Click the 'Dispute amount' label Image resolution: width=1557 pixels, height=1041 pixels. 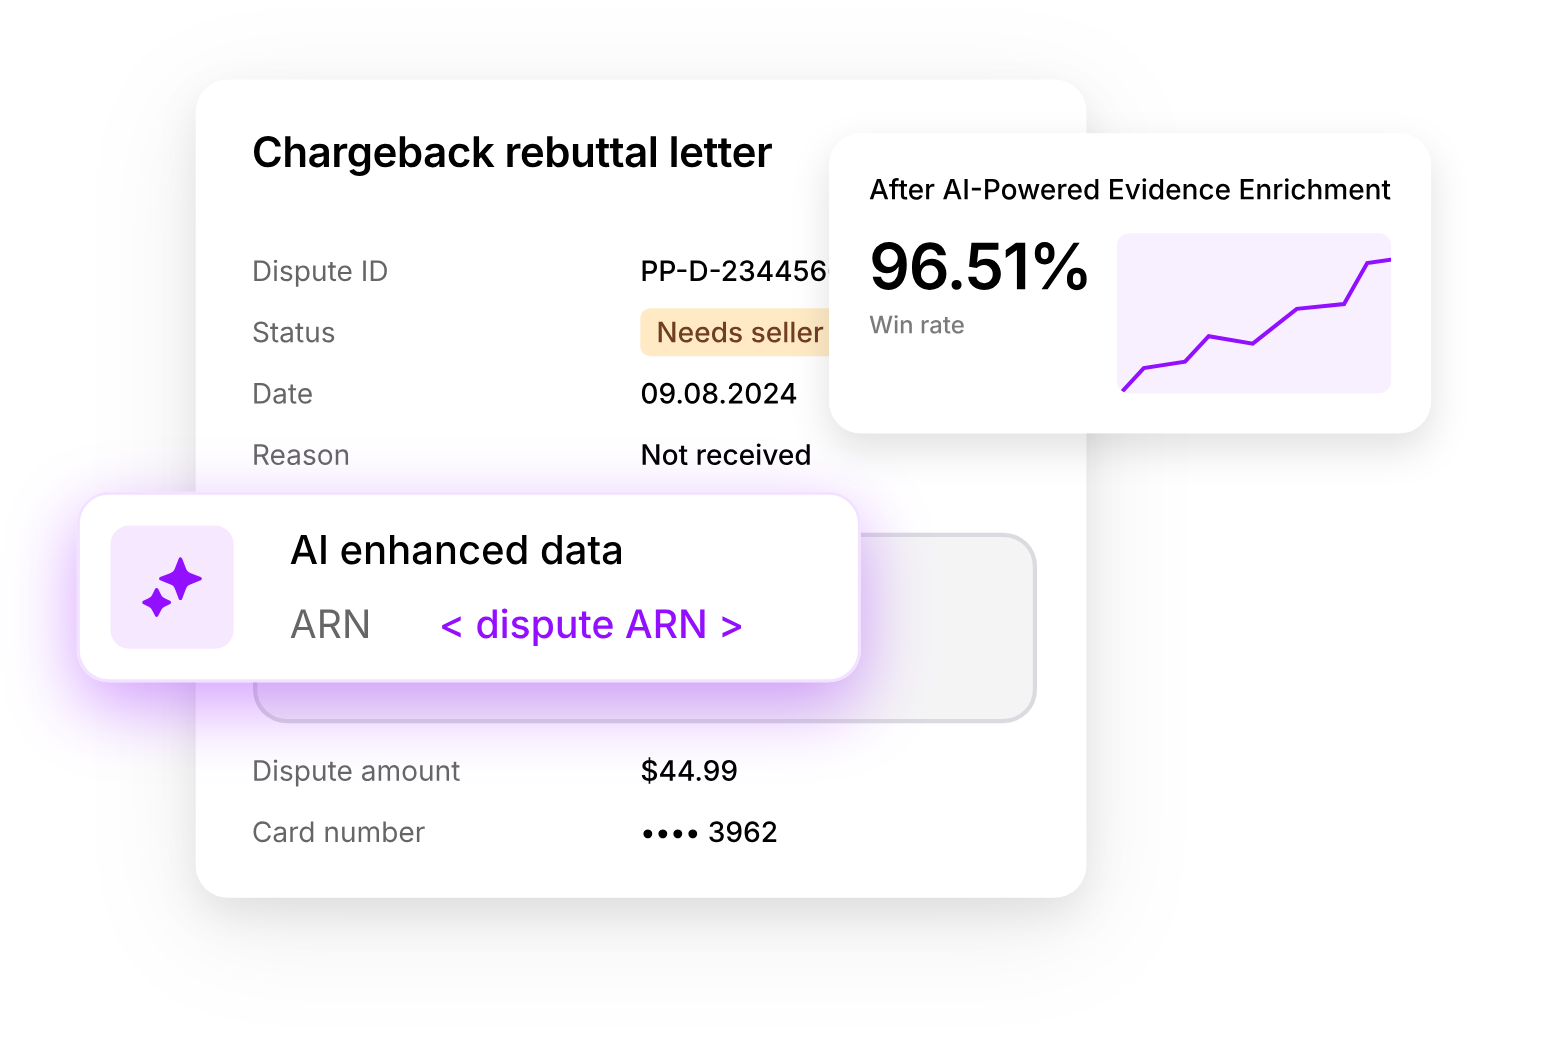356,771
